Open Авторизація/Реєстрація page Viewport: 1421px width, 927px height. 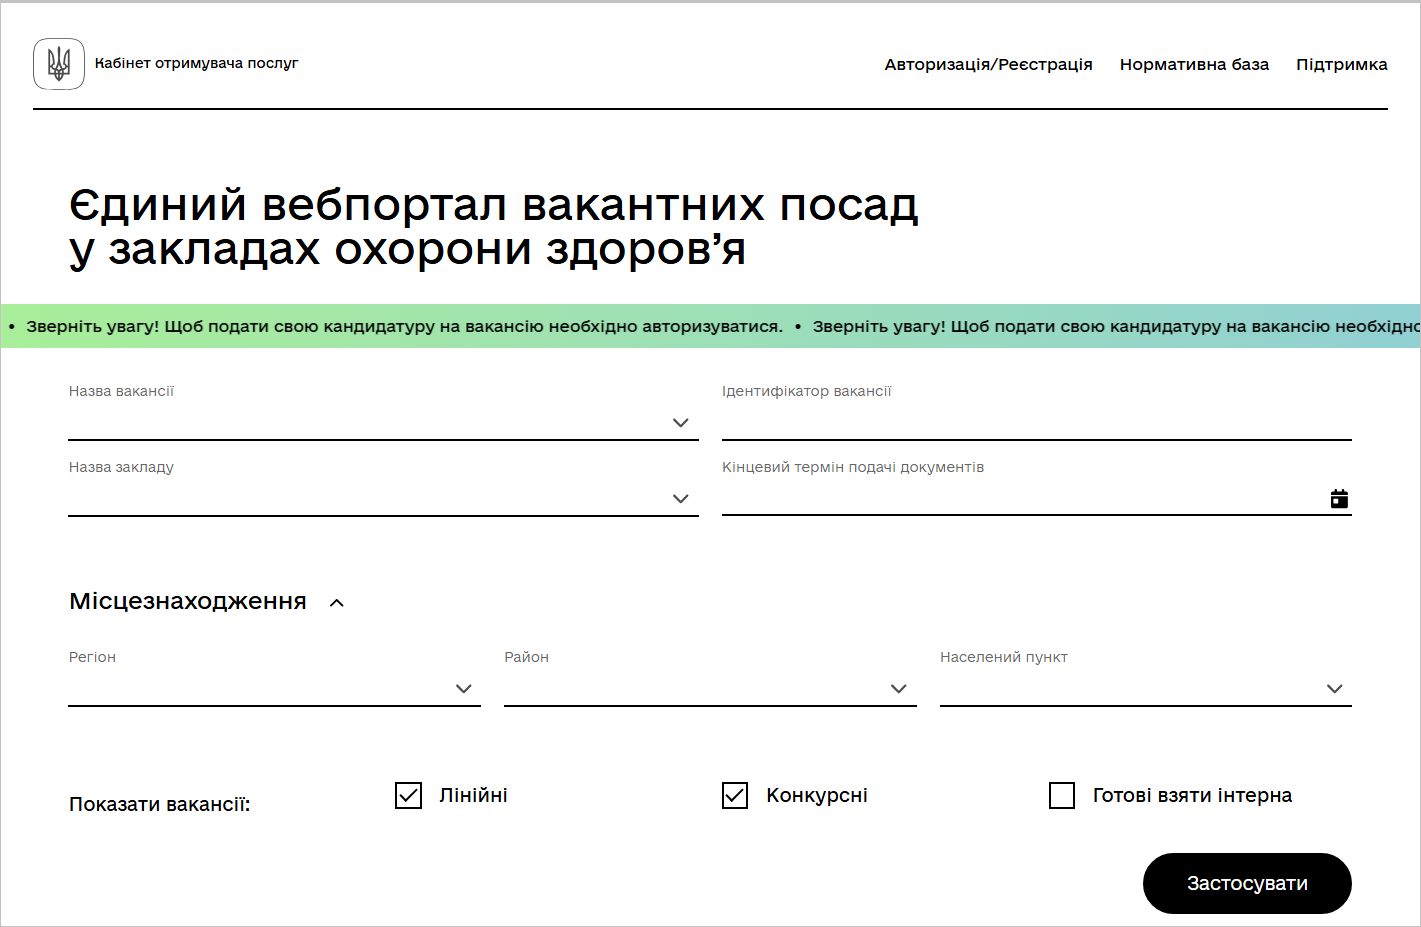tap(988, 64)
